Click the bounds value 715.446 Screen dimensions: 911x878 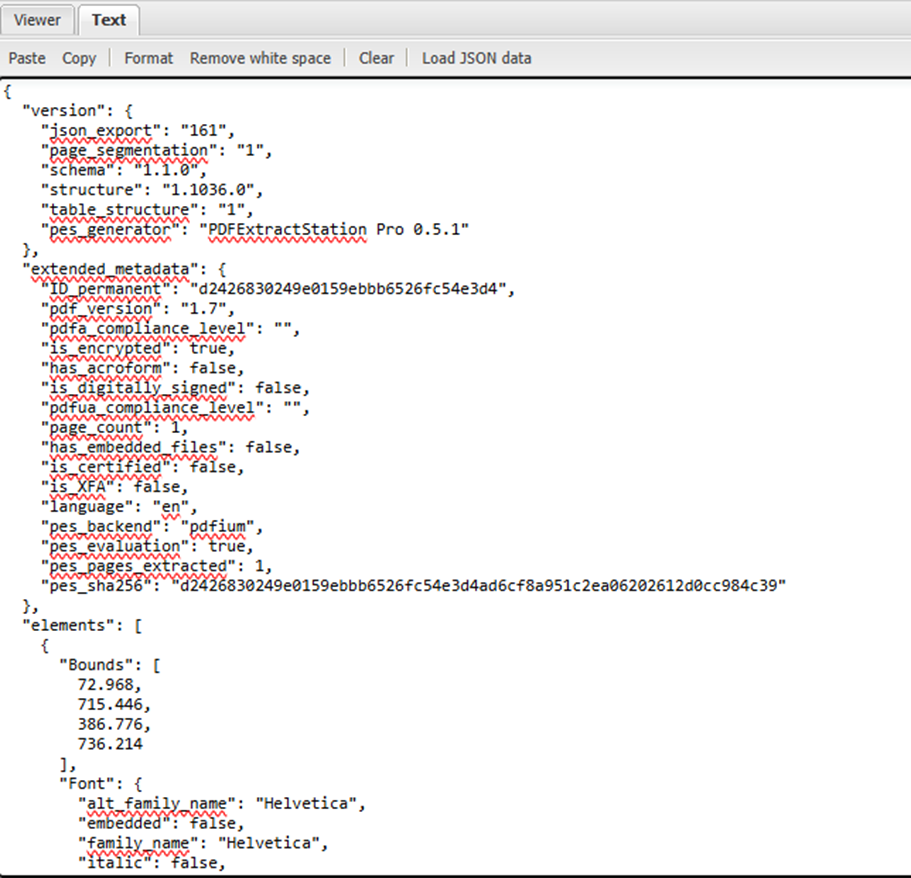pos(110,704)
